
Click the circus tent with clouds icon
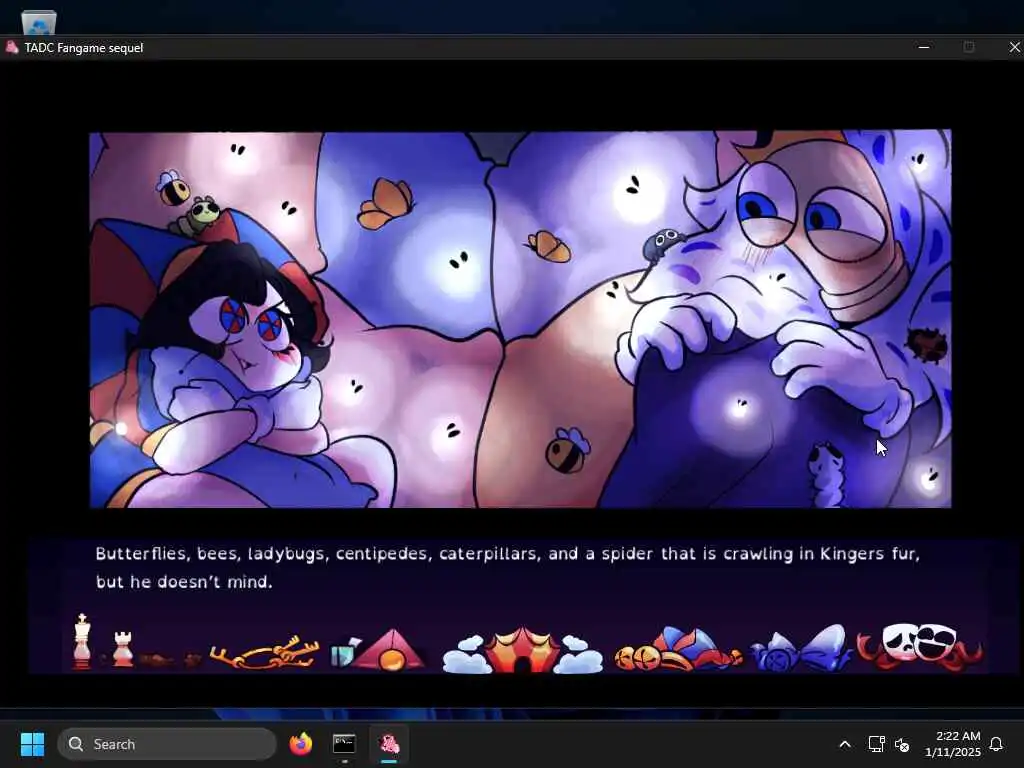pyautogui.click(x=522, y=650)
